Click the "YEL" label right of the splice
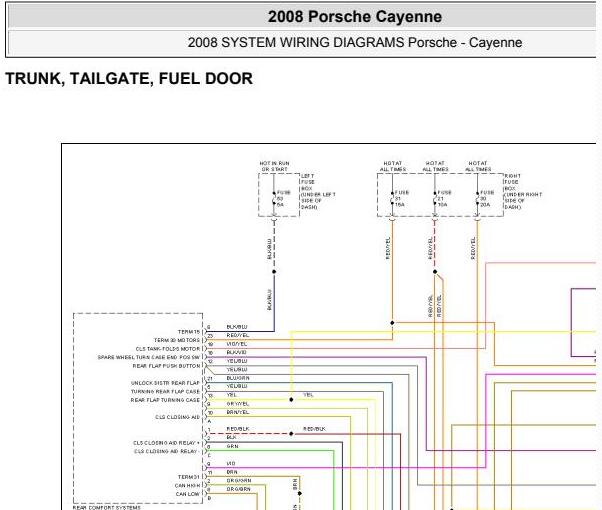Screen dimensions: 602x510 (x=308, y=395)
